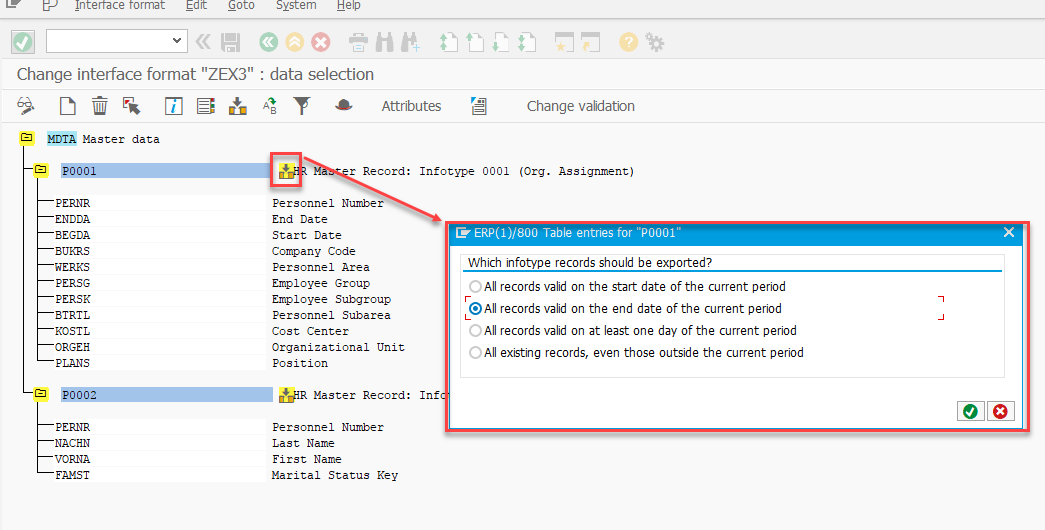Open the Interface format menu

pyautogui.click(x=120, y=5)
